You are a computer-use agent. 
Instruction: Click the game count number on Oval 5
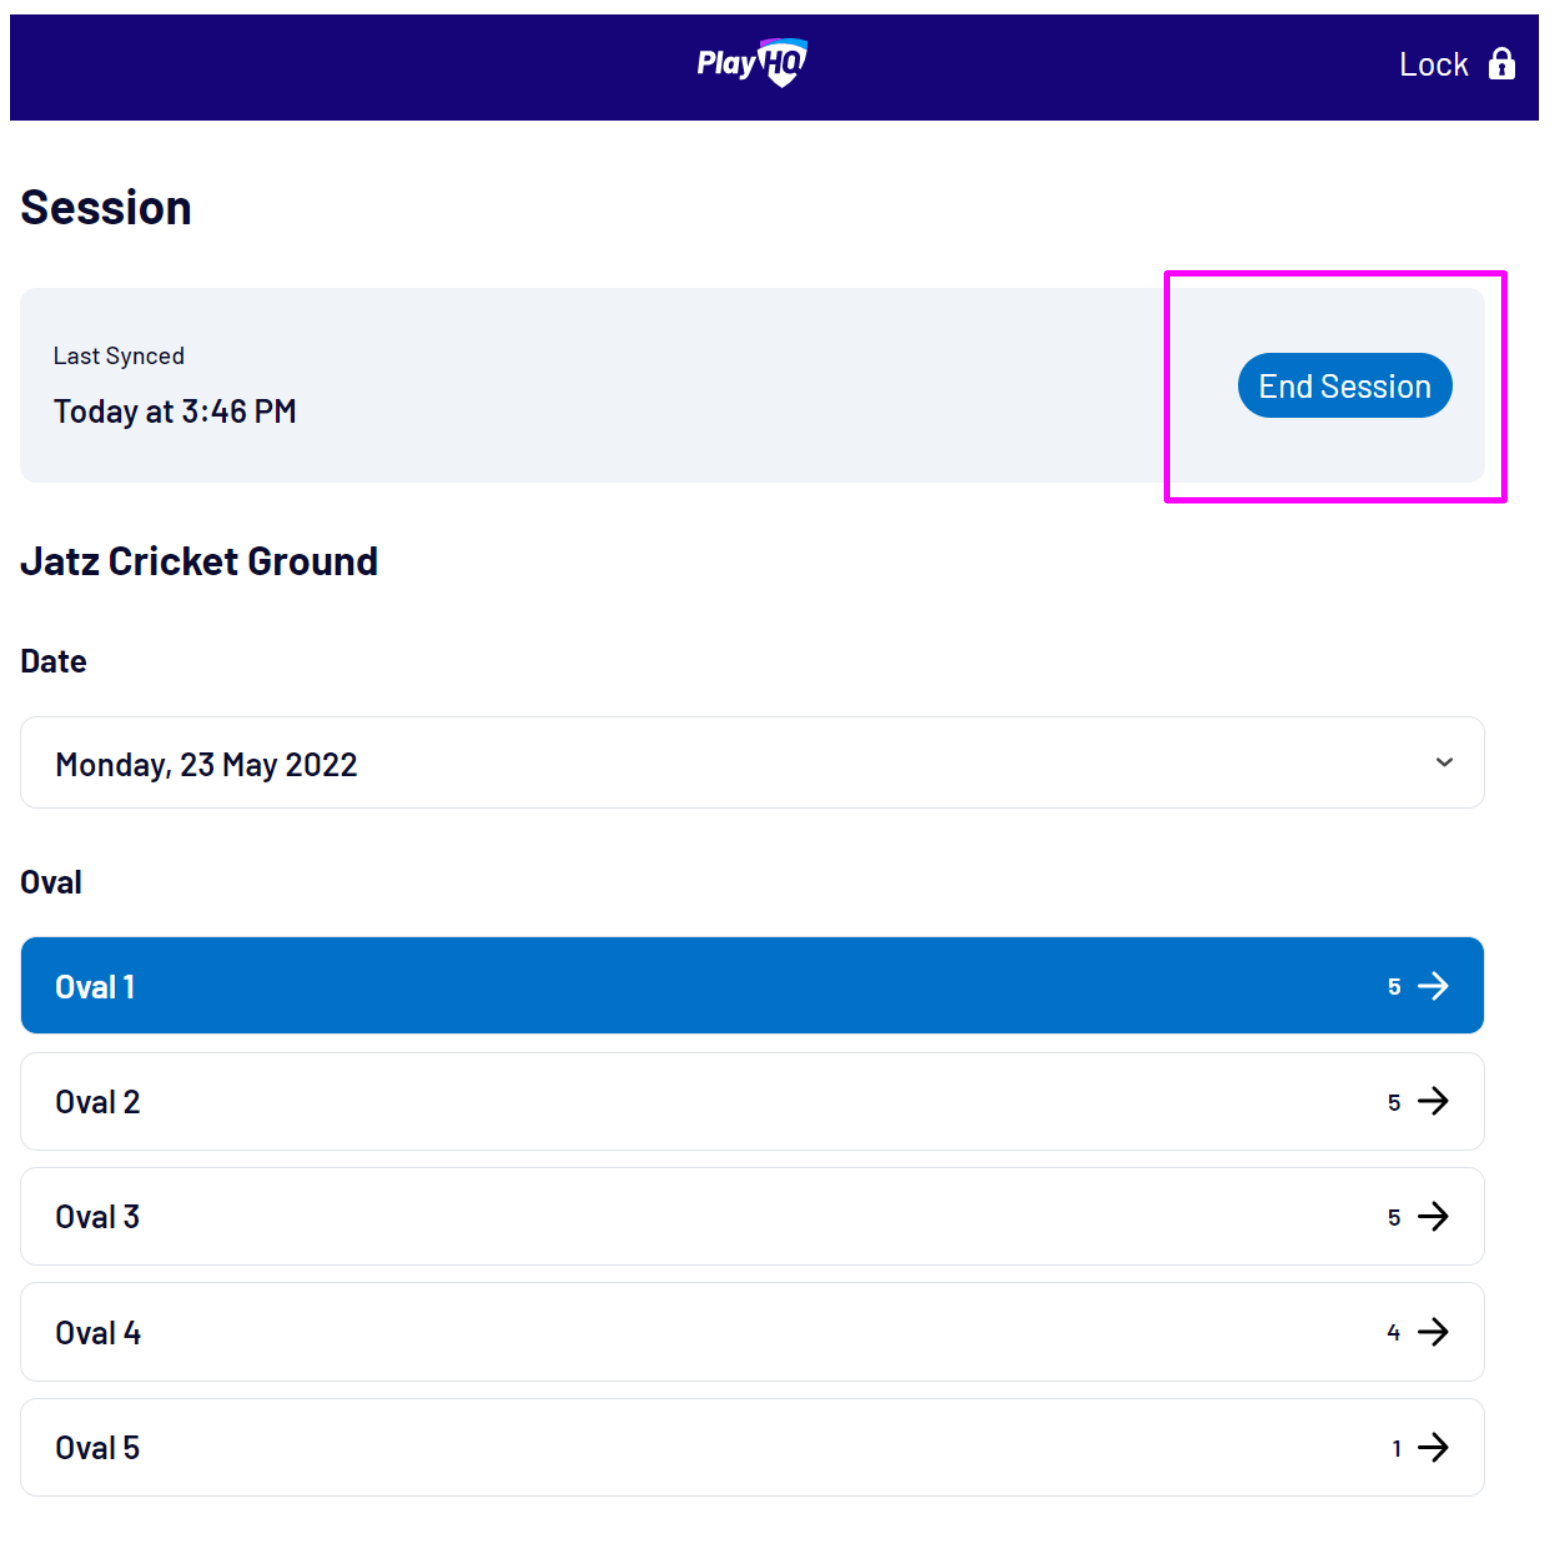pos(1396,1448)
